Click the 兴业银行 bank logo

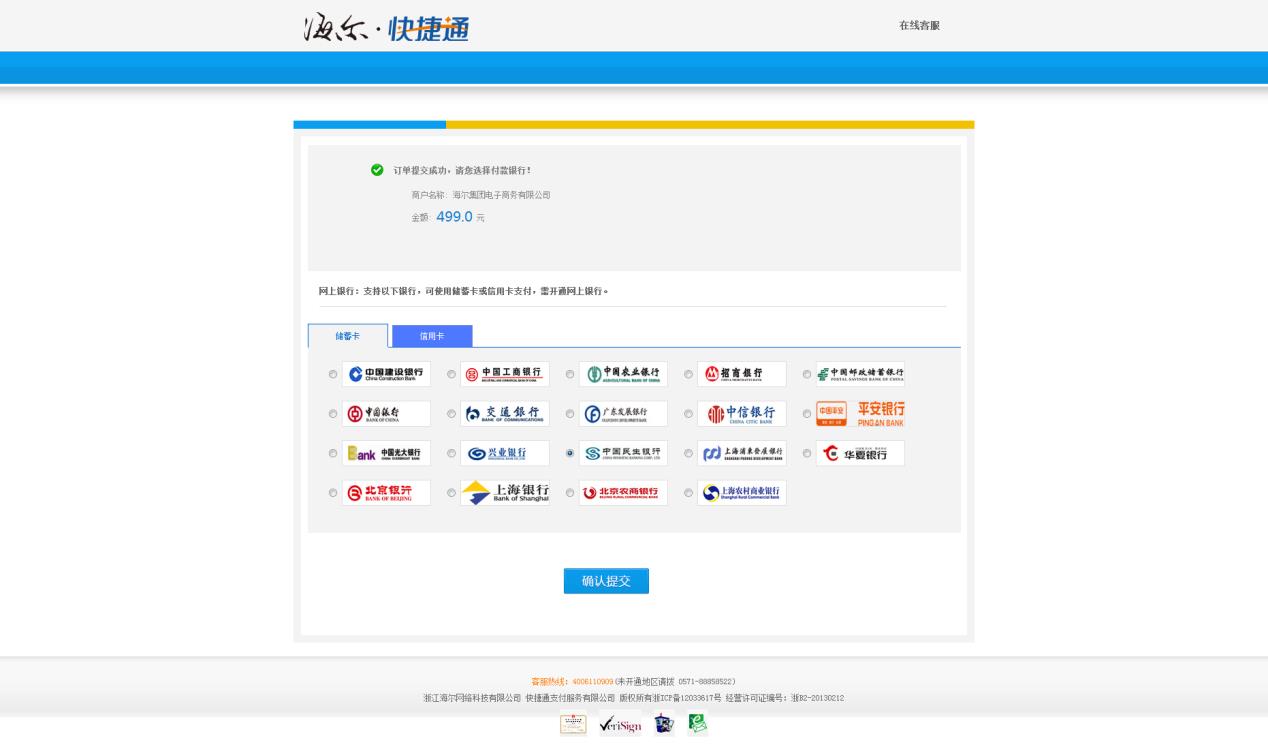(505, 453)
